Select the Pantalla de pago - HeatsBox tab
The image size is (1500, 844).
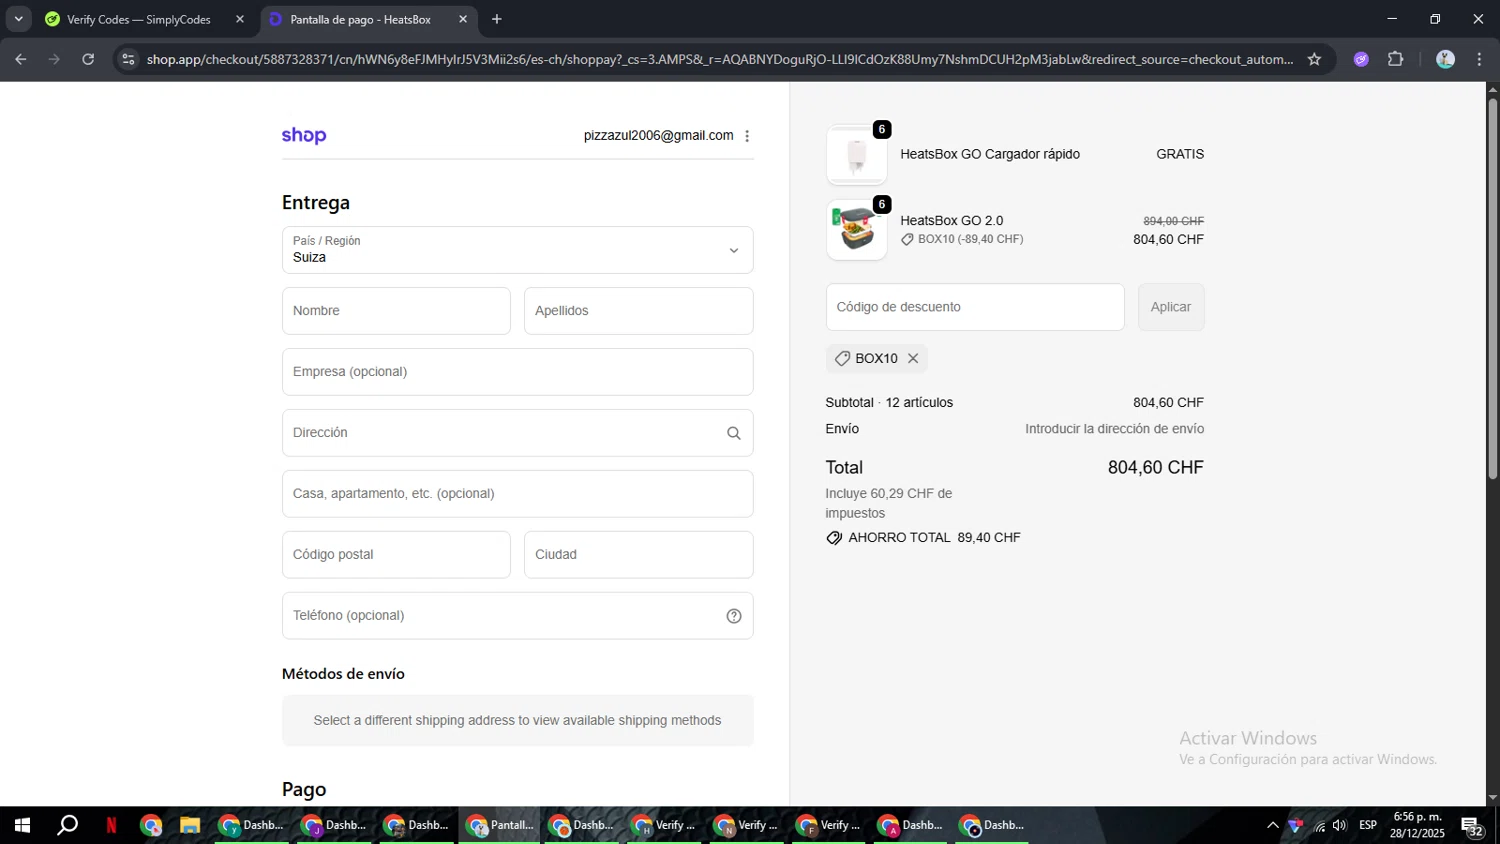tap(360, 19)
